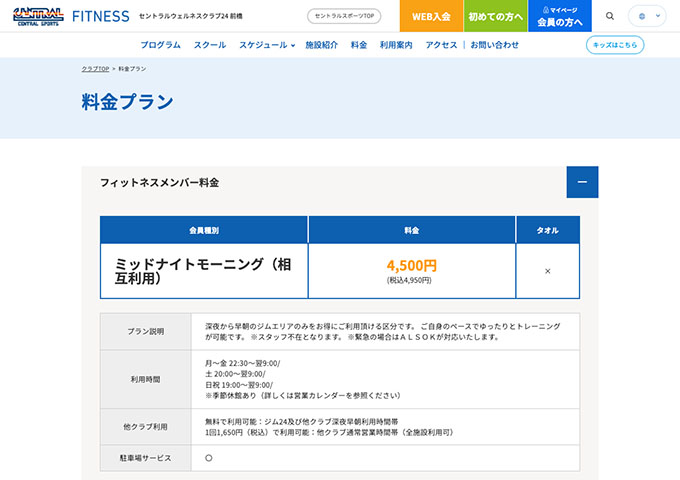The width and height of the screenshot is (680, 480).
Task: Click the 初めての方へ button
Action: point(495,16)
